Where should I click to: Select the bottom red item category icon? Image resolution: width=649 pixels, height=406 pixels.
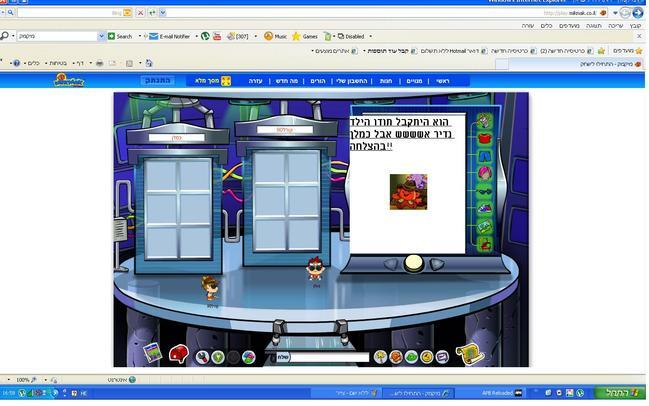pos(485,244)
